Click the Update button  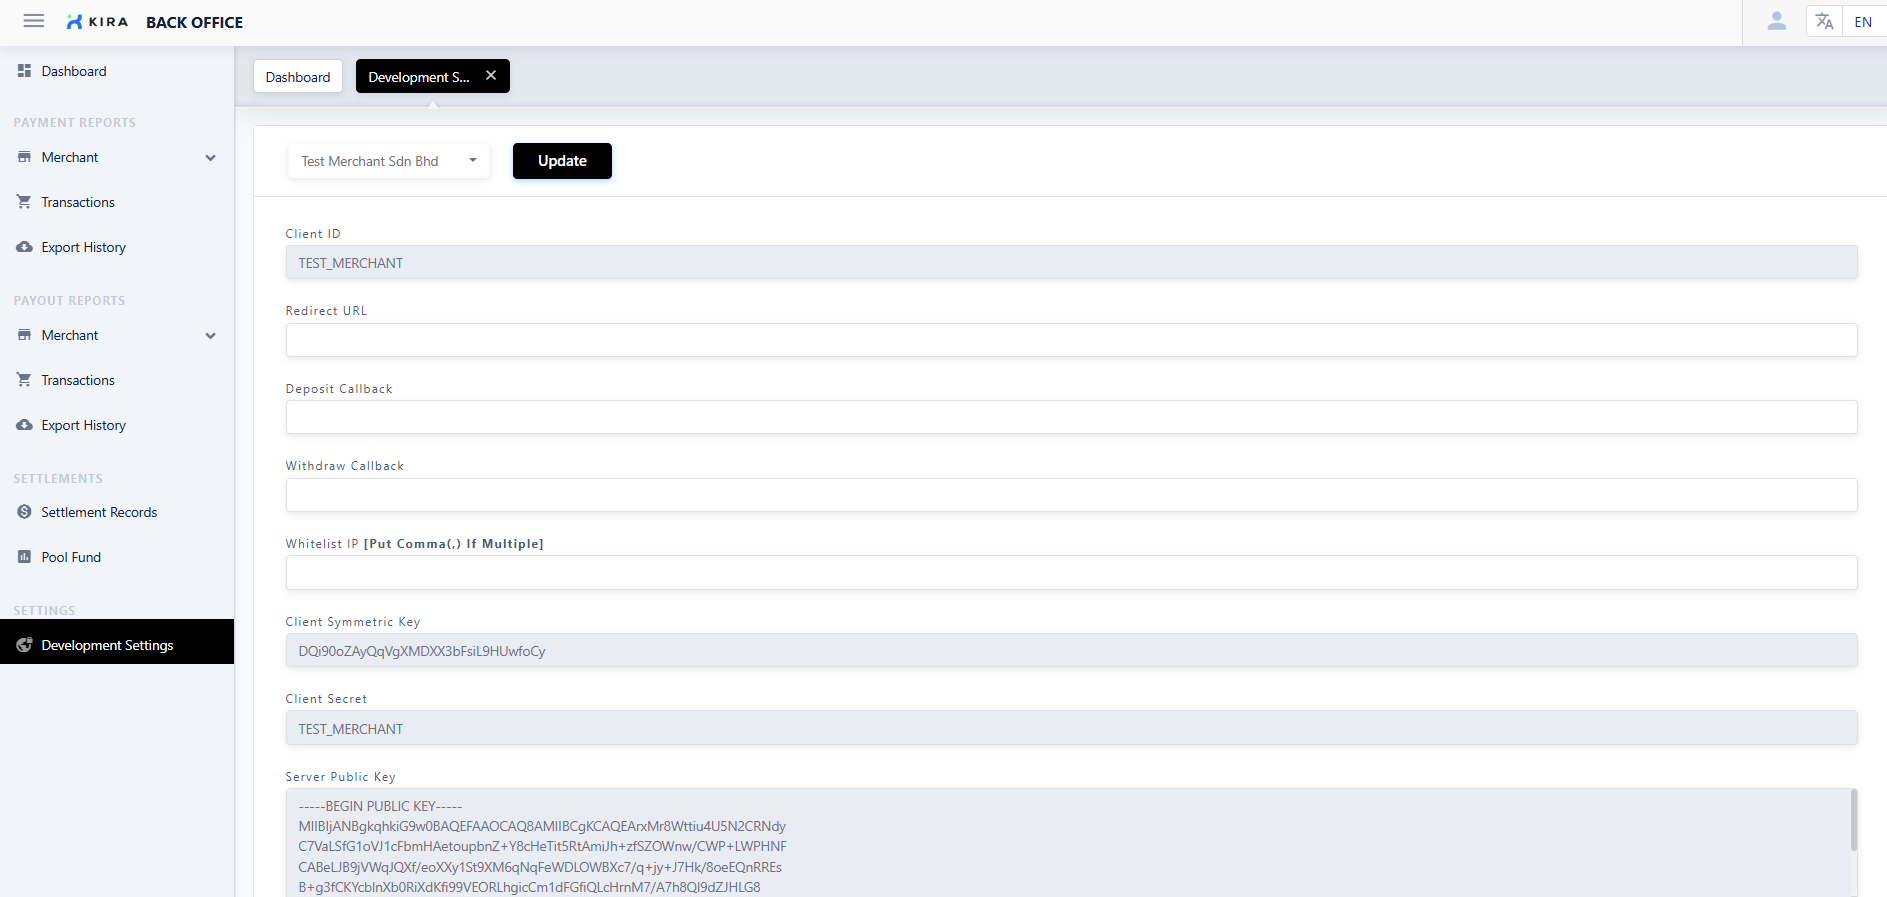coord(562,161)
